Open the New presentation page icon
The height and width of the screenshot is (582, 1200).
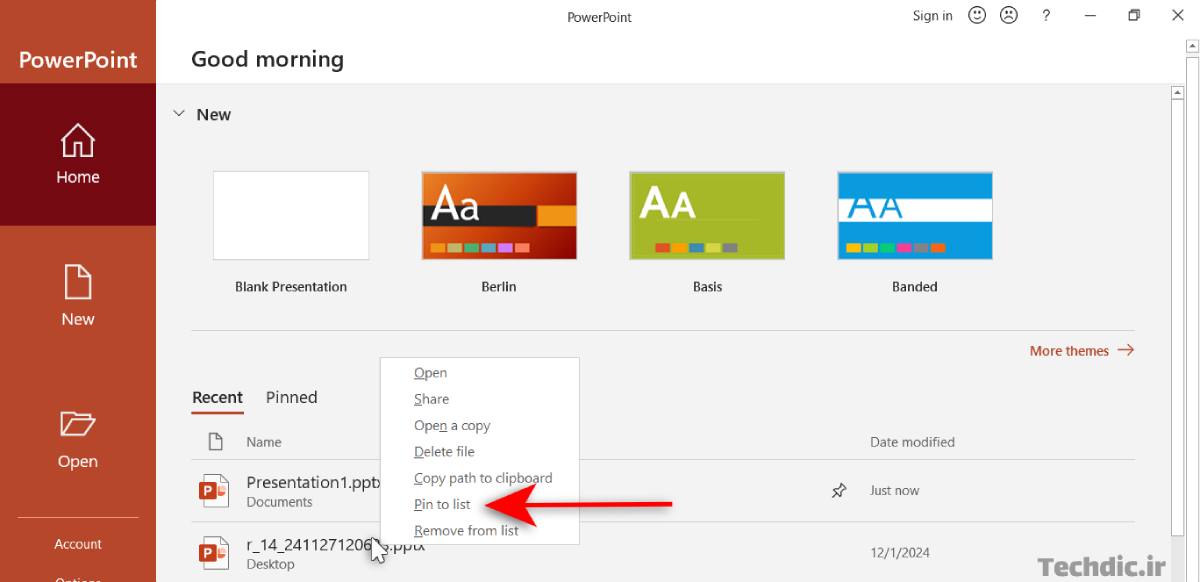click(x=78, y=282)
